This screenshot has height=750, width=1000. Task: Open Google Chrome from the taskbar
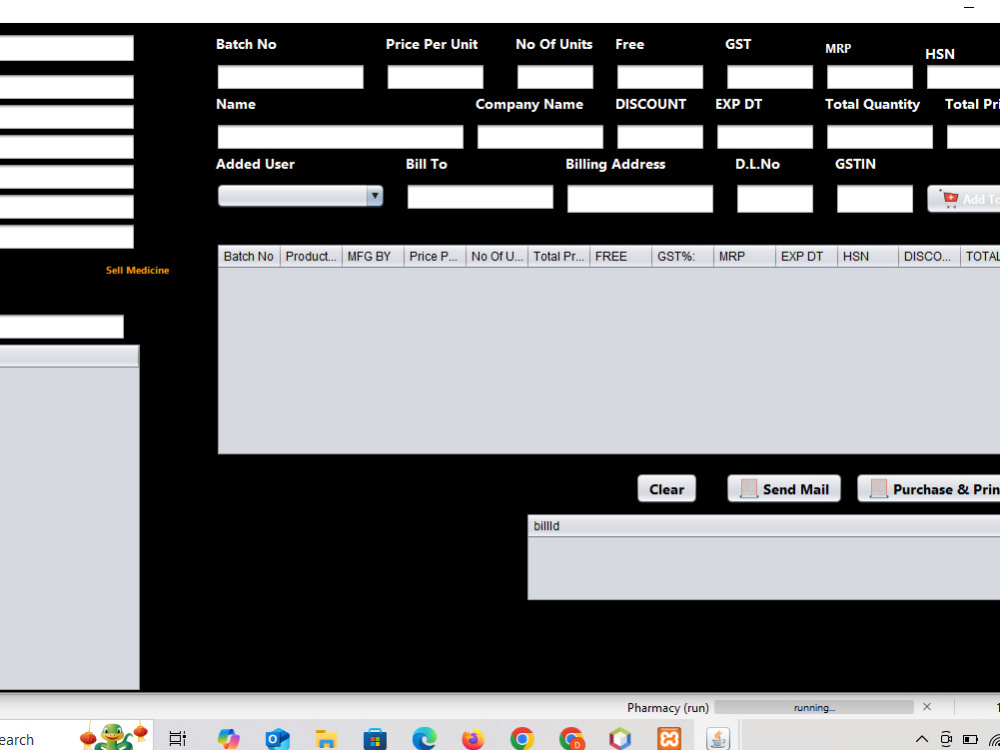[x=522, y=739]
